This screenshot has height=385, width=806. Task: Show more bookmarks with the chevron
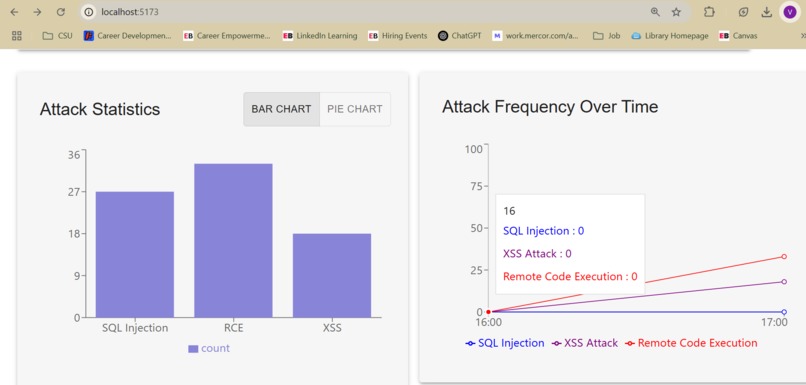tap(802, 35)
